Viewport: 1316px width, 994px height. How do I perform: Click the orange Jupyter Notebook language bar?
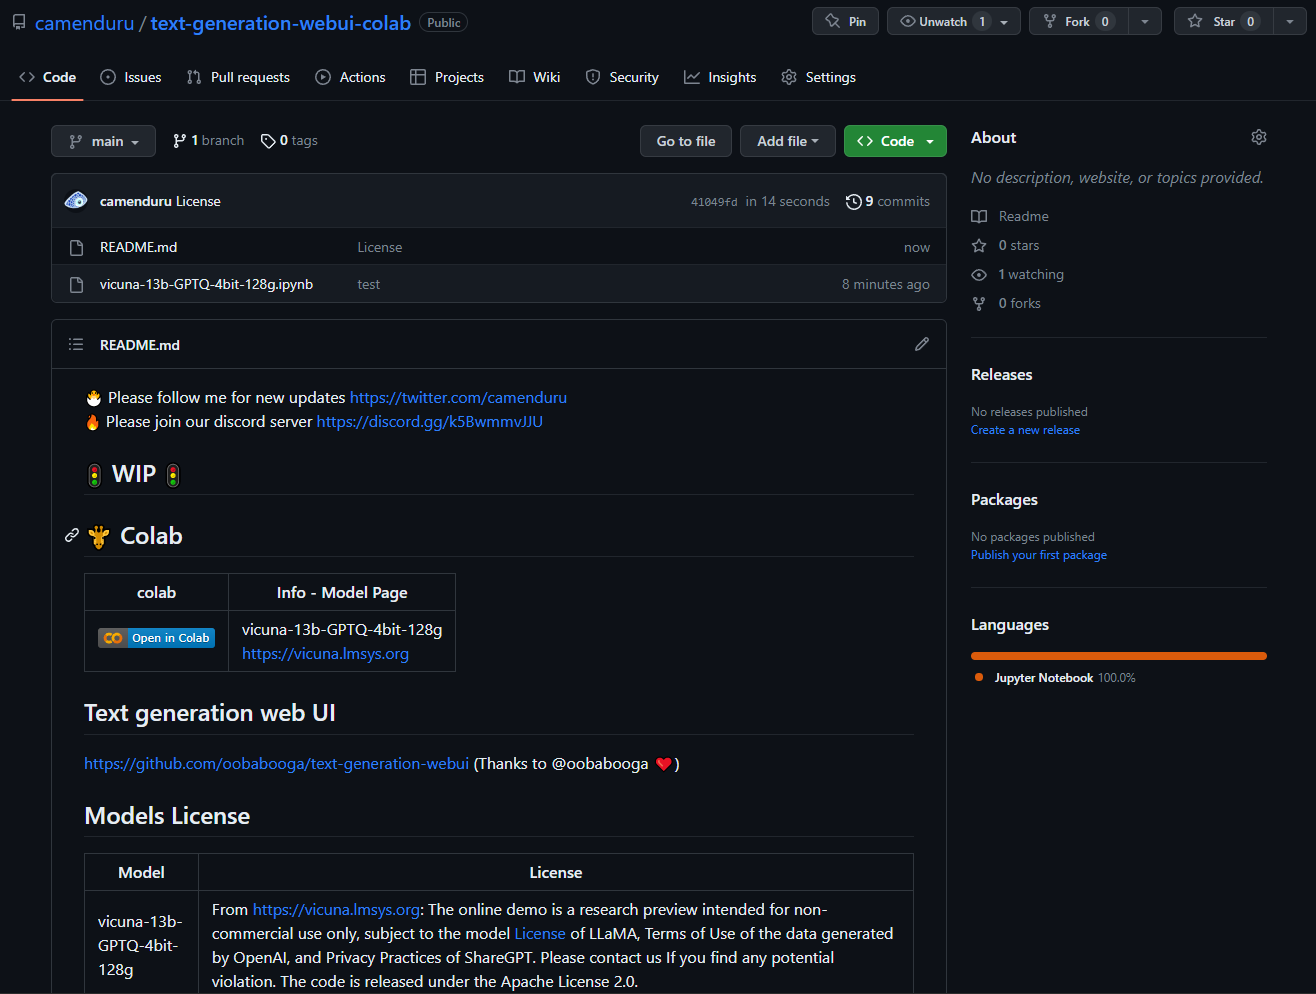coord(1118,655)
